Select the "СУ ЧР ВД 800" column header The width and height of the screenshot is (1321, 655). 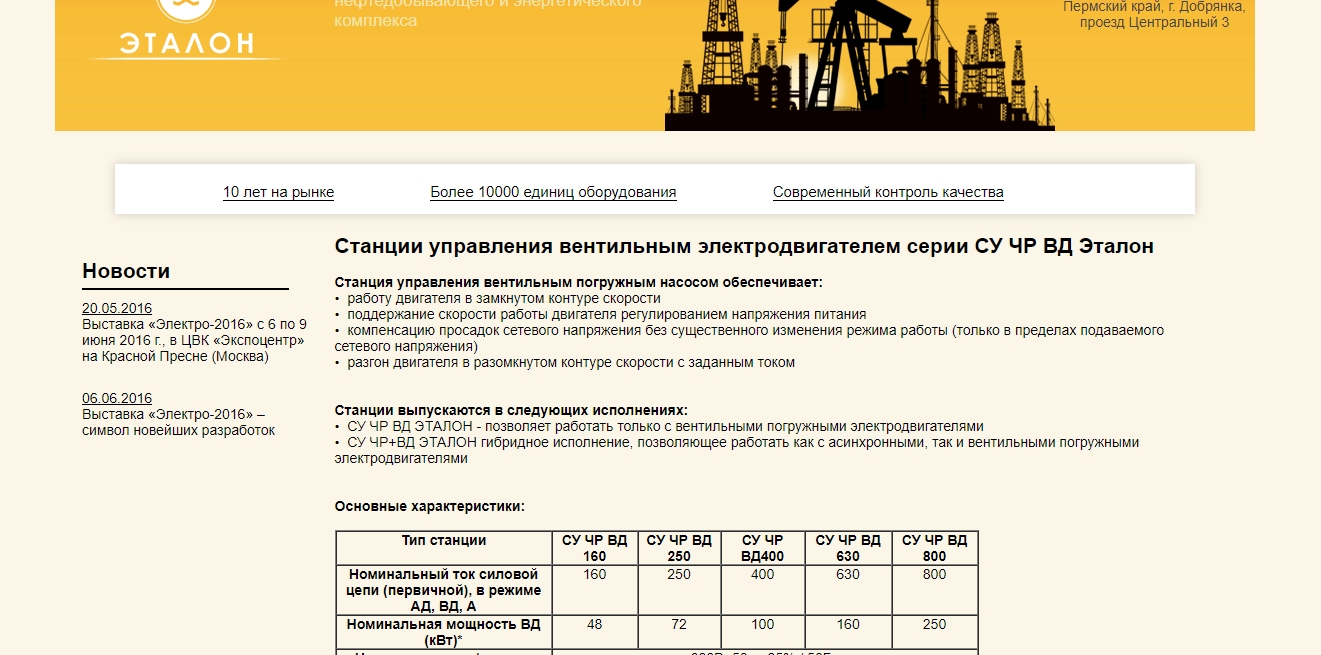(934, 548)
